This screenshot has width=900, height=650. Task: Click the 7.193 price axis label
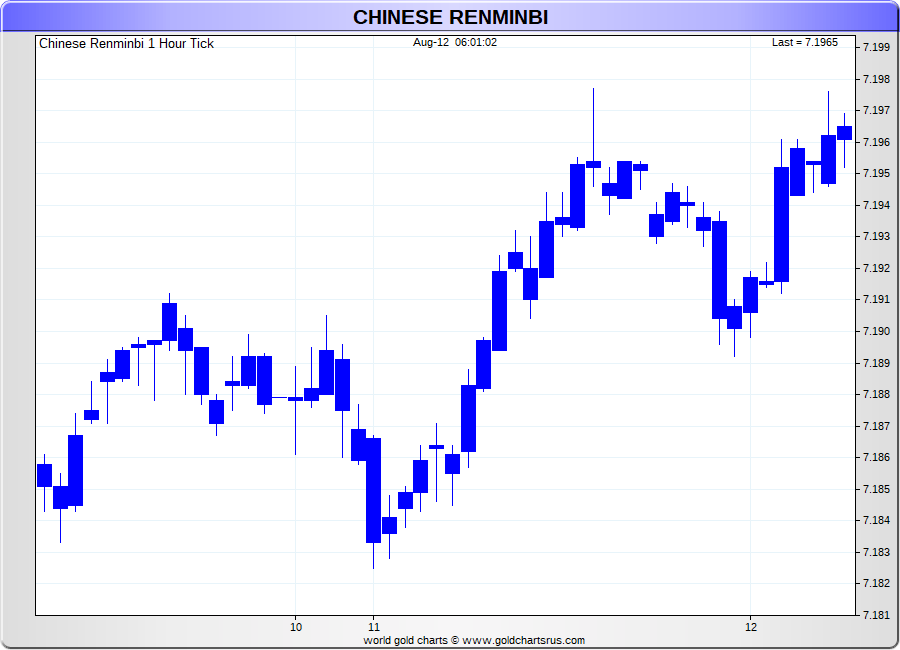coord(876,237)
